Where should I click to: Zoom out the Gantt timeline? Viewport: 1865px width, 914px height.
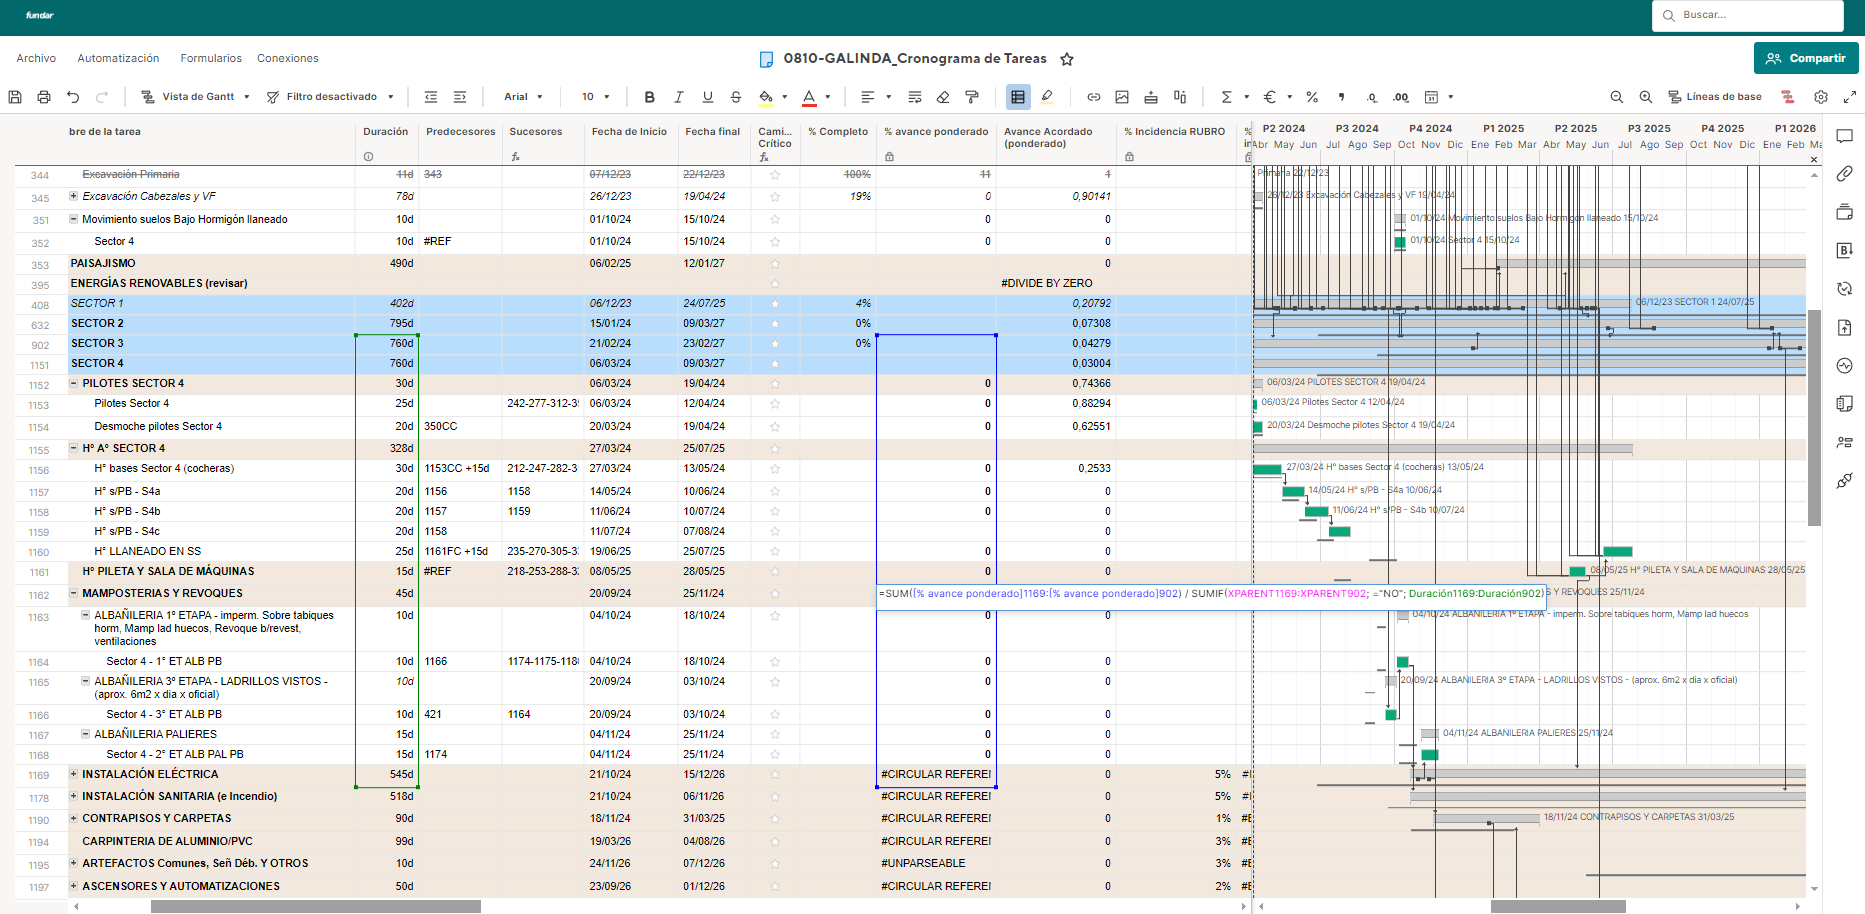(1617, 97)
